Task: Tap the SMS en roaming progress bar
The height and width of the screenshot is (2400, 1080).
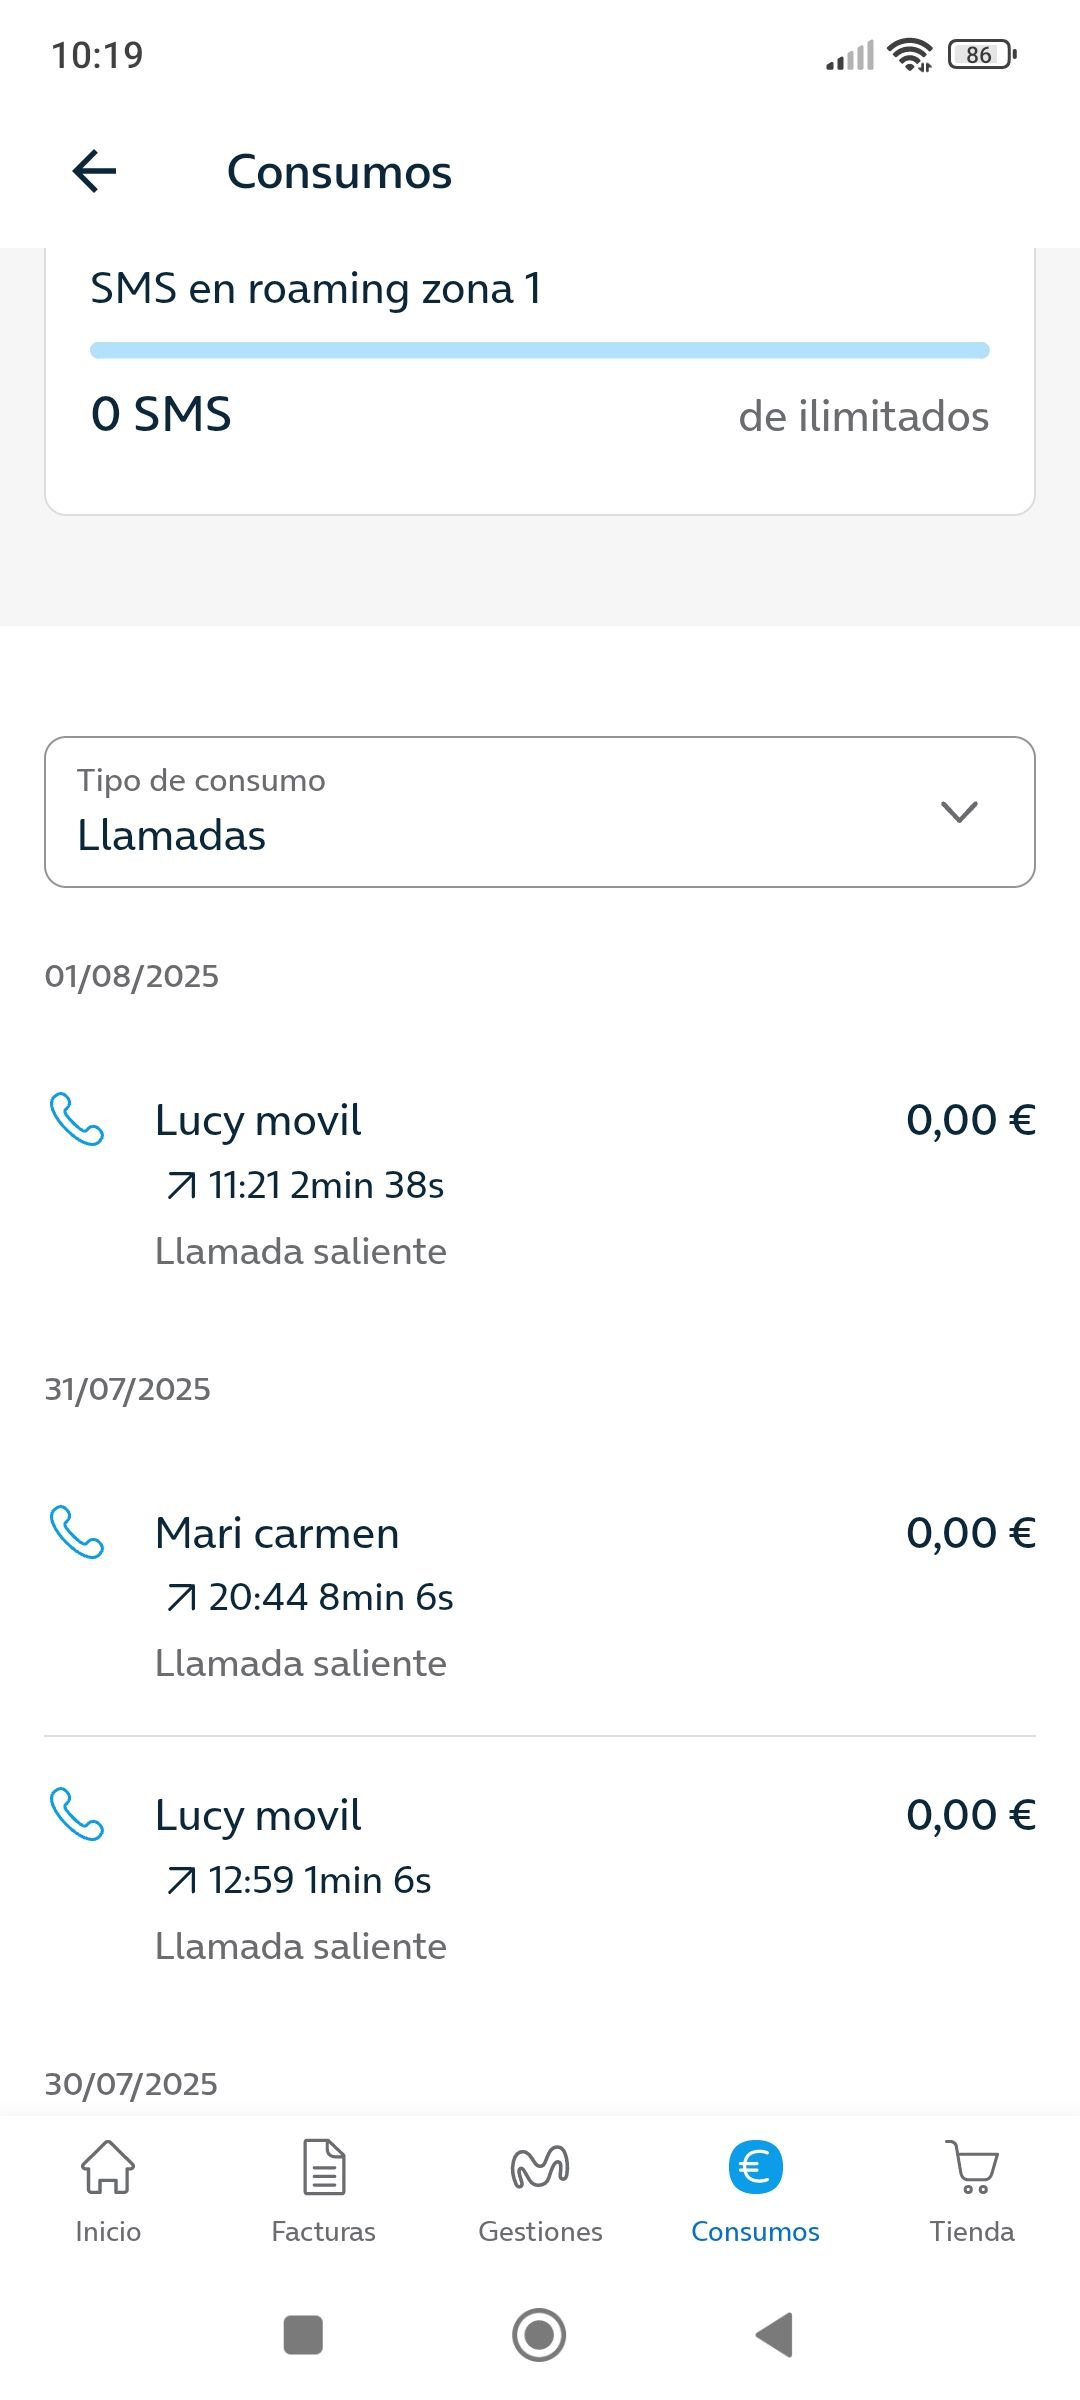Action: [540, 350]
